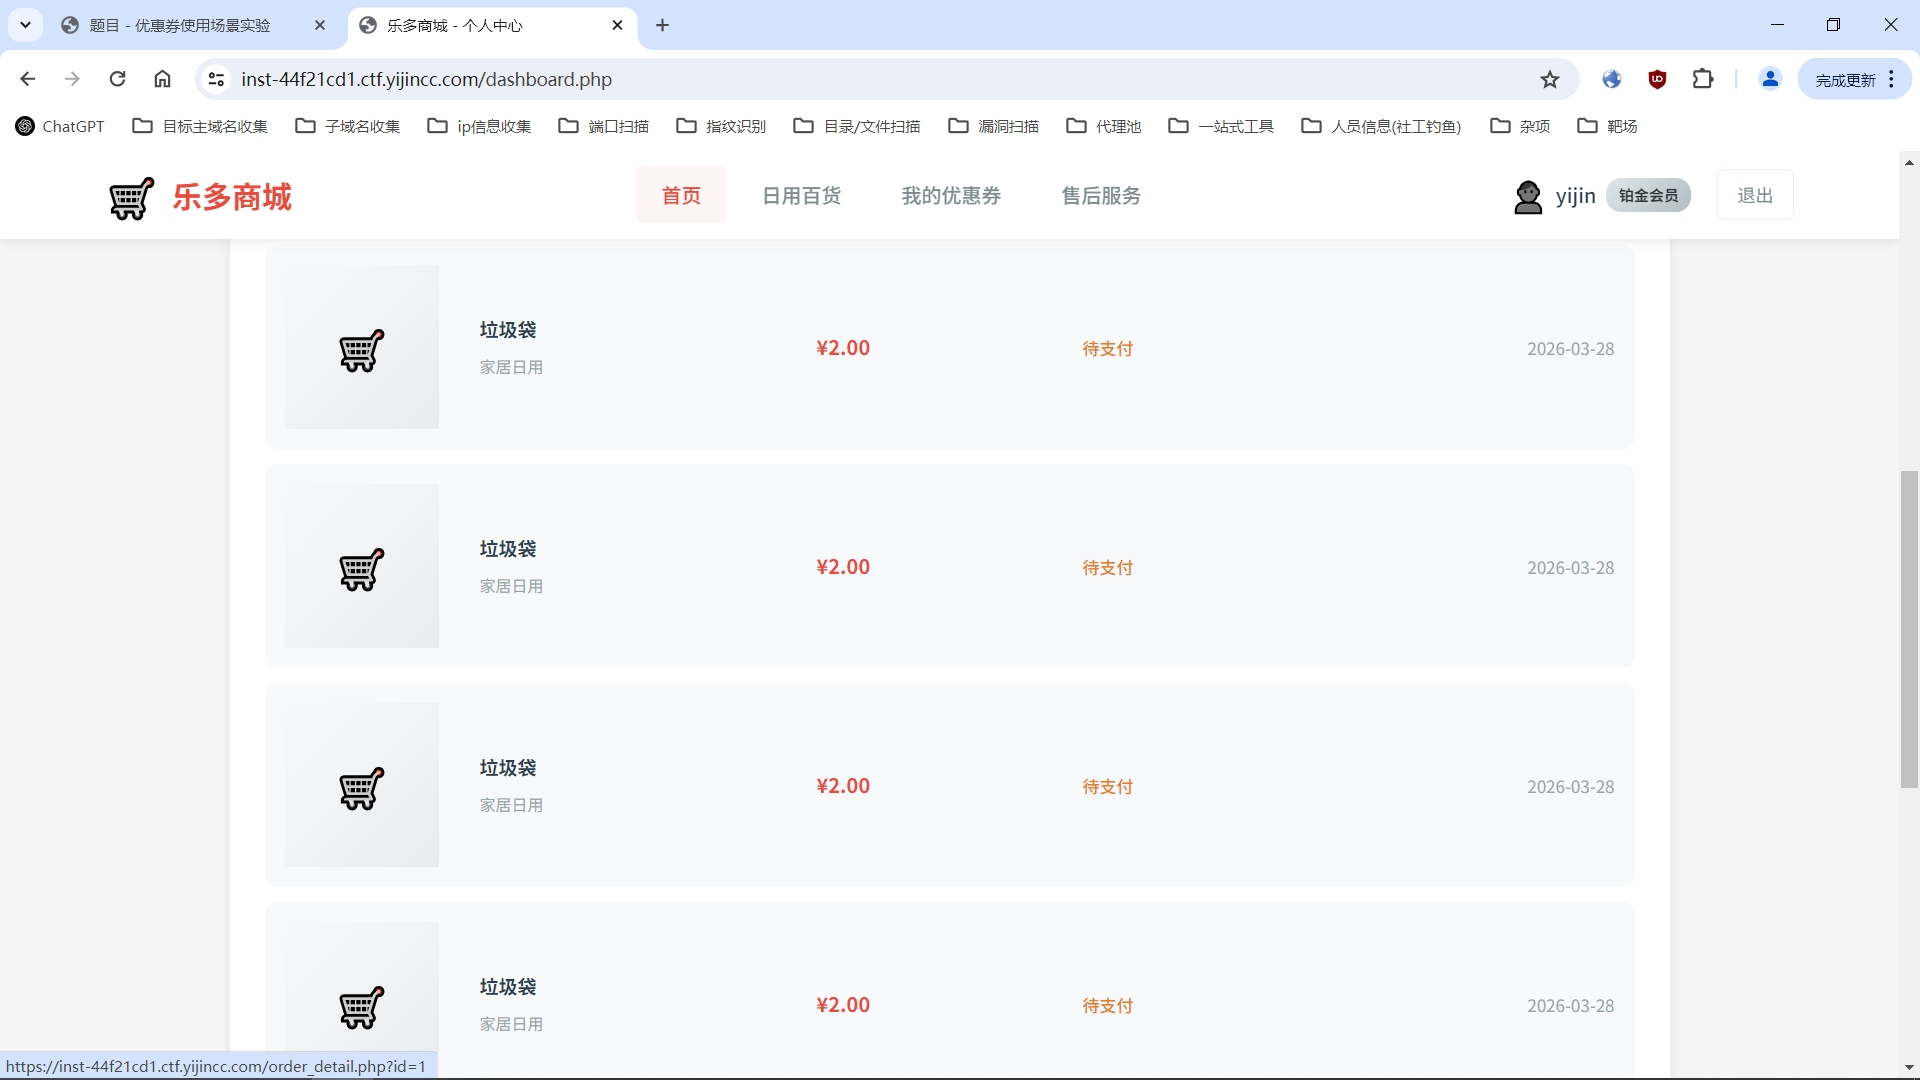
Task: Open the browser extensions puzzle icon
Action: (x=1703, y=79)
